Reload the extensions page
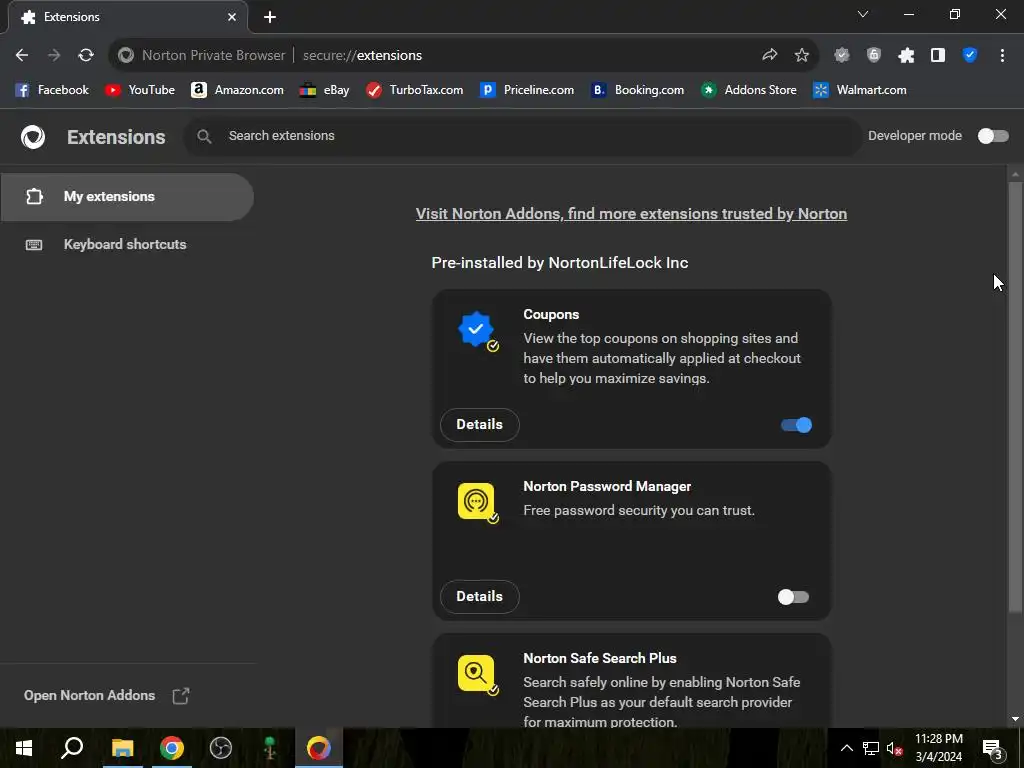This screenshot has height=768, width=1024. point(86,56)
